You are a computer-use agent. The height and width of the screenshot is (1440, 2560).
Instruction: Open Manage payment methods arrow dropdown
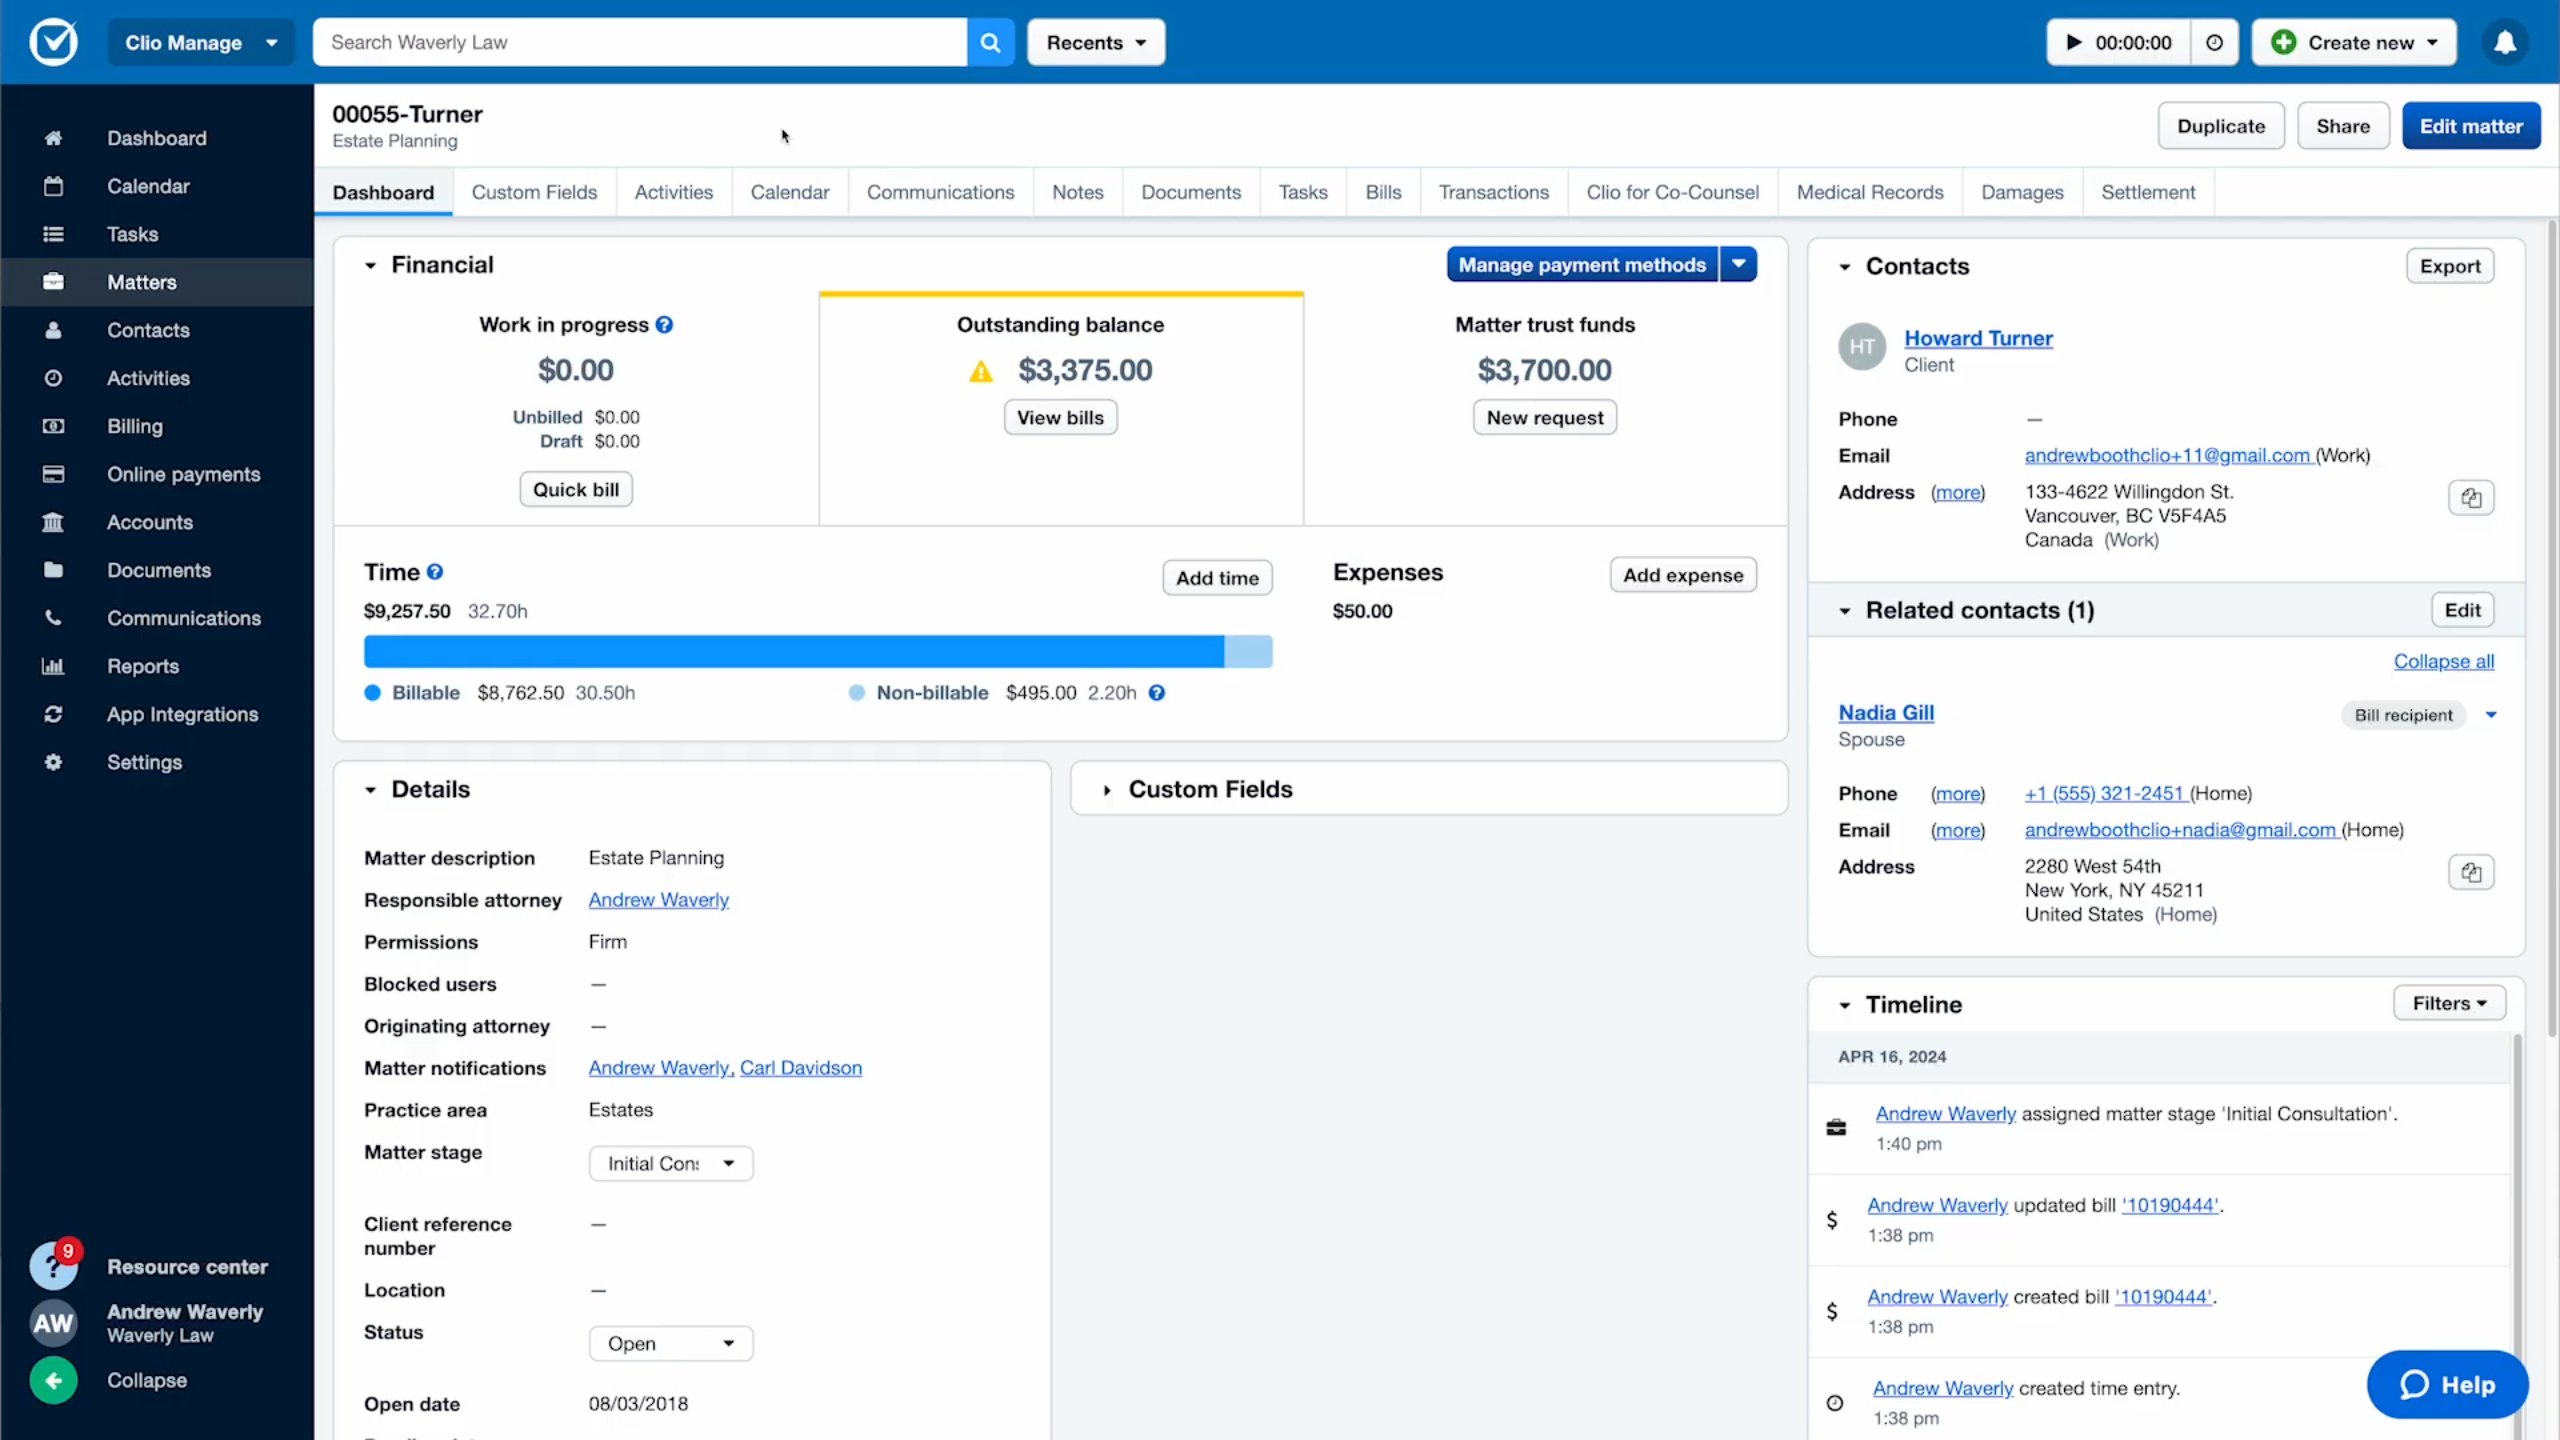pyautogui.click(x=1739, y=264)
